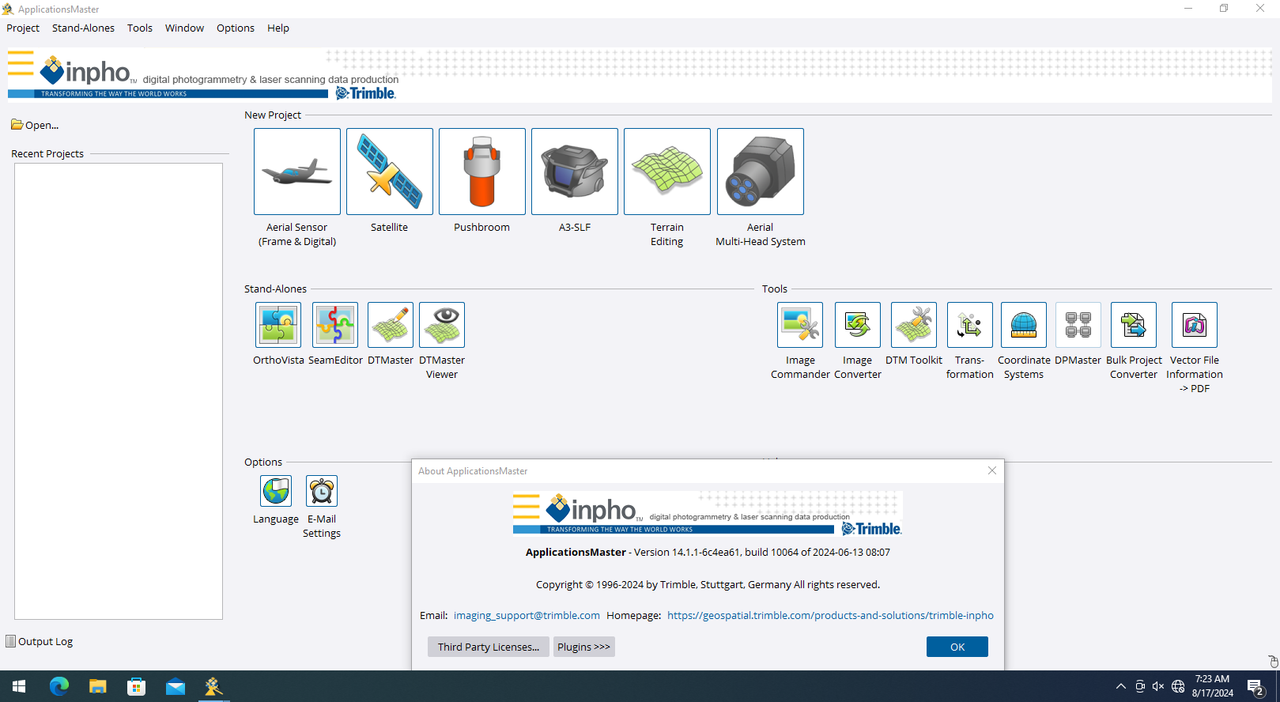1280x702 pixels.
Task: Open the Stand-Alones menu
Action: tap(83, 28)
